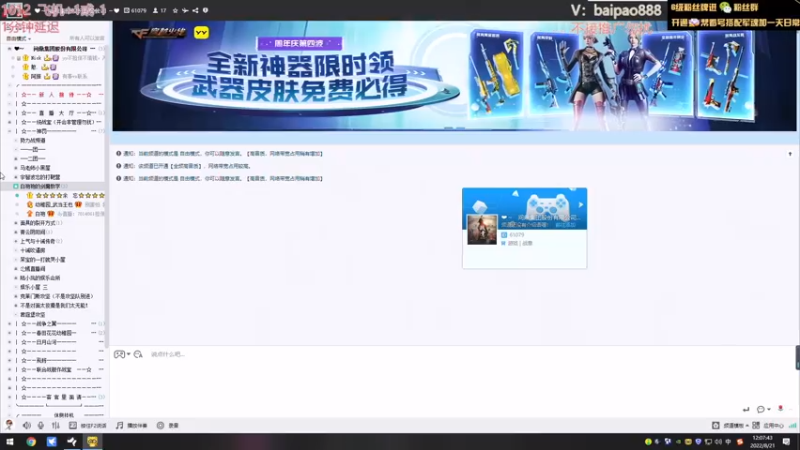
Task: Click the info circle icon in title bar
Action: point(206,10)
